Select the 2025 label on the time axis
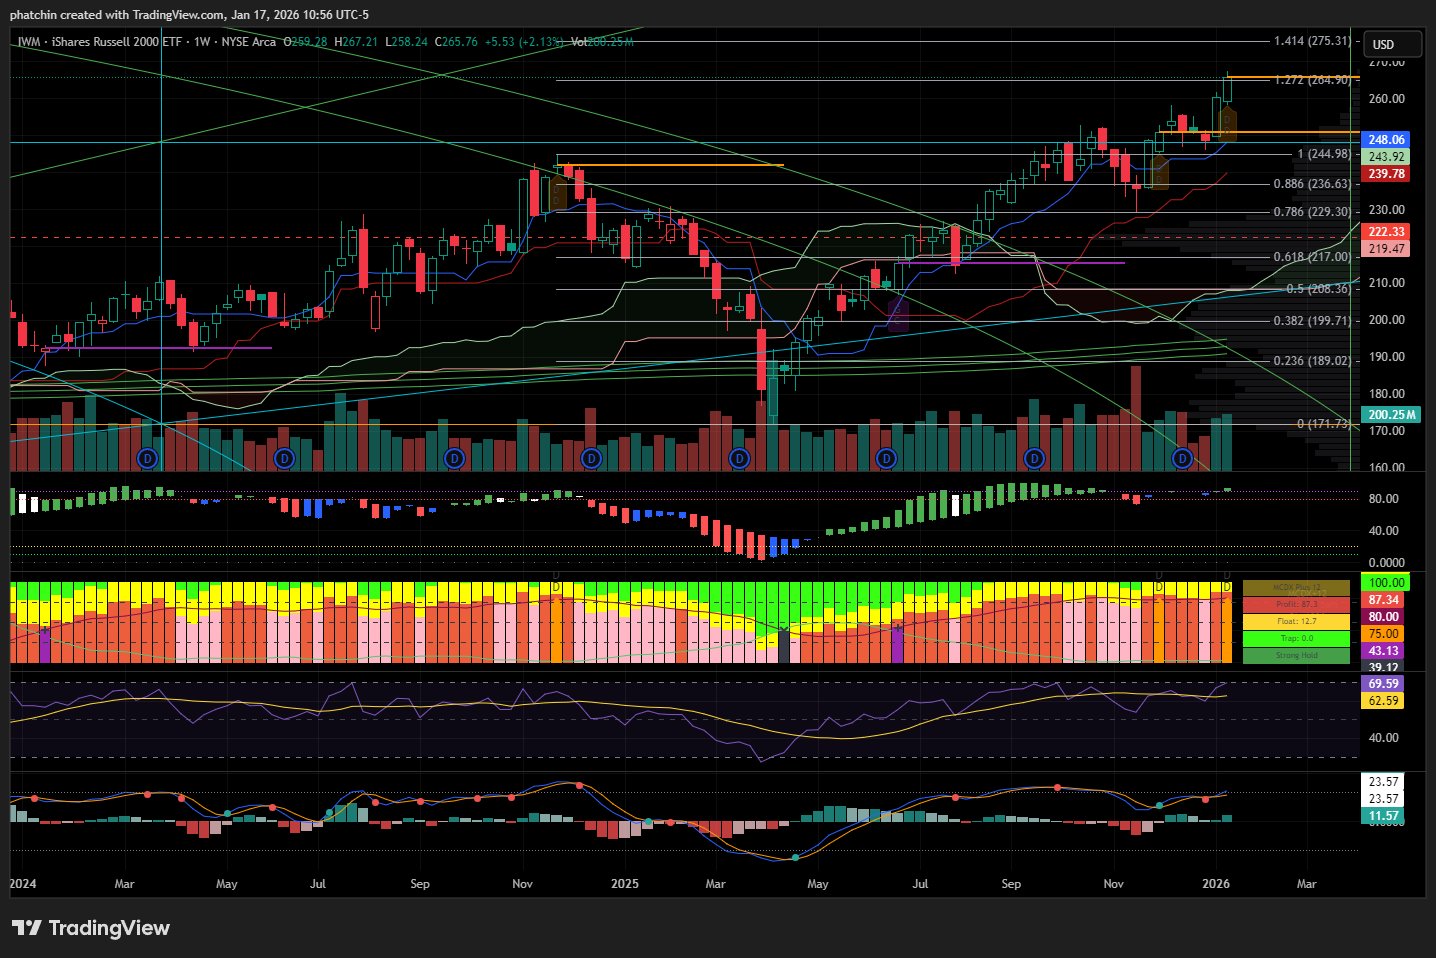The image size is (1436, 958). (625, 884)
